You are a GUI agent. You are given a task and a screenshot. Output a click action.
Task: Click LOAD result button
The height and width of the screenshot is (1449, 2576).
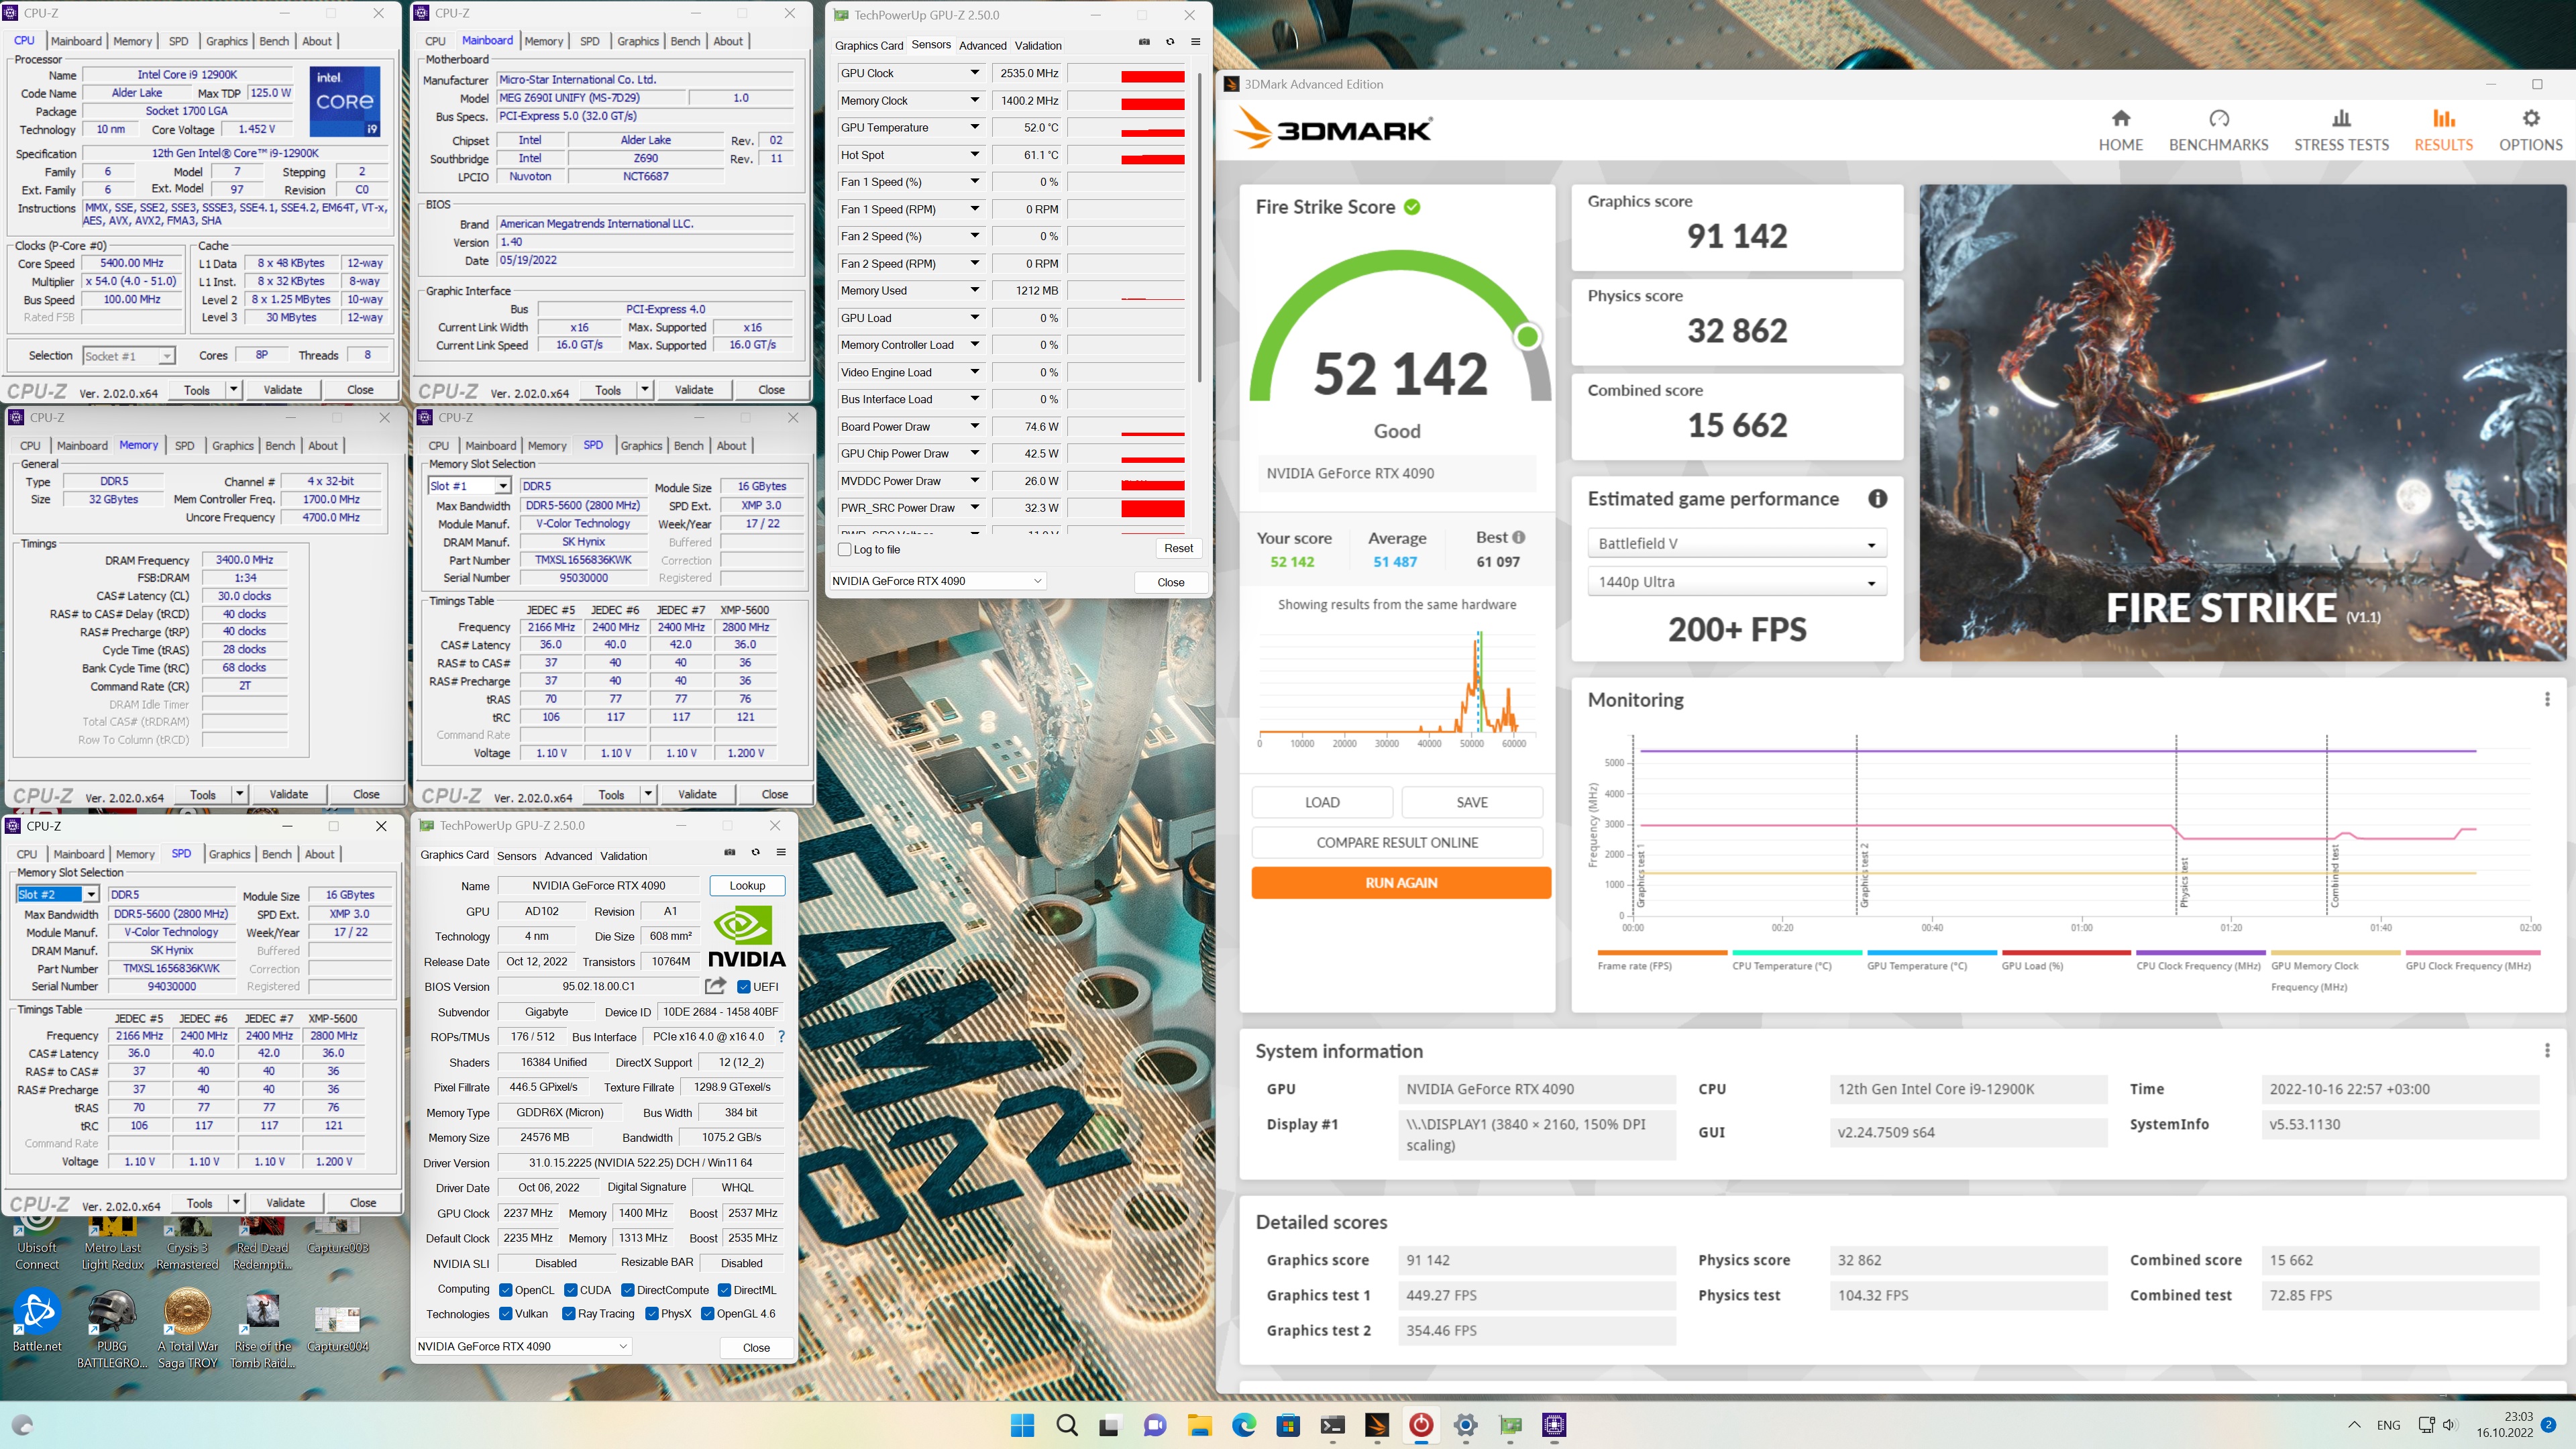[x=1322, y=802]
